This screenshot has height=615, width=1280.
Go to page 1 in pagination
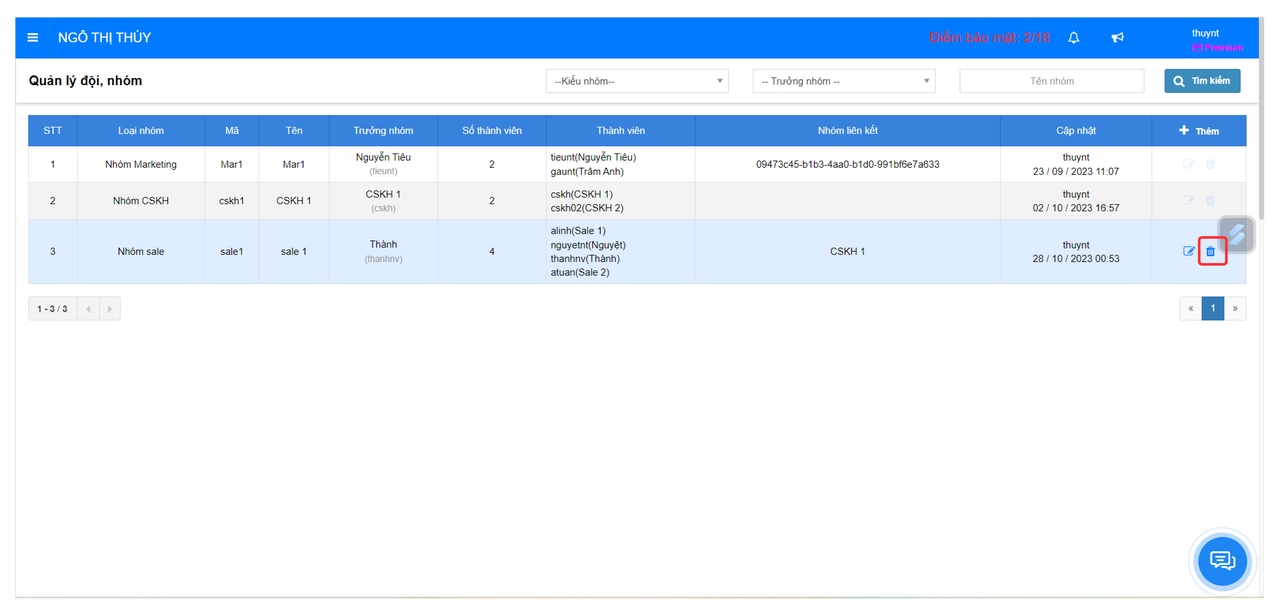point(1212,309)
